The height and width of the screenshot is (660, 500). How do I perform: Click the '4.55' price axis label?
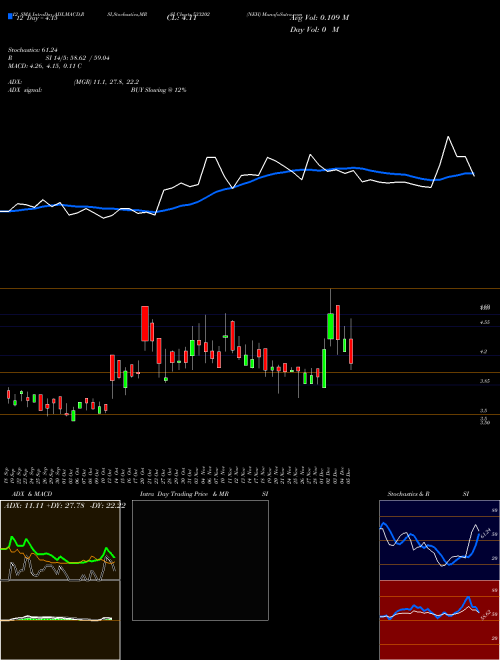[484, 322]
